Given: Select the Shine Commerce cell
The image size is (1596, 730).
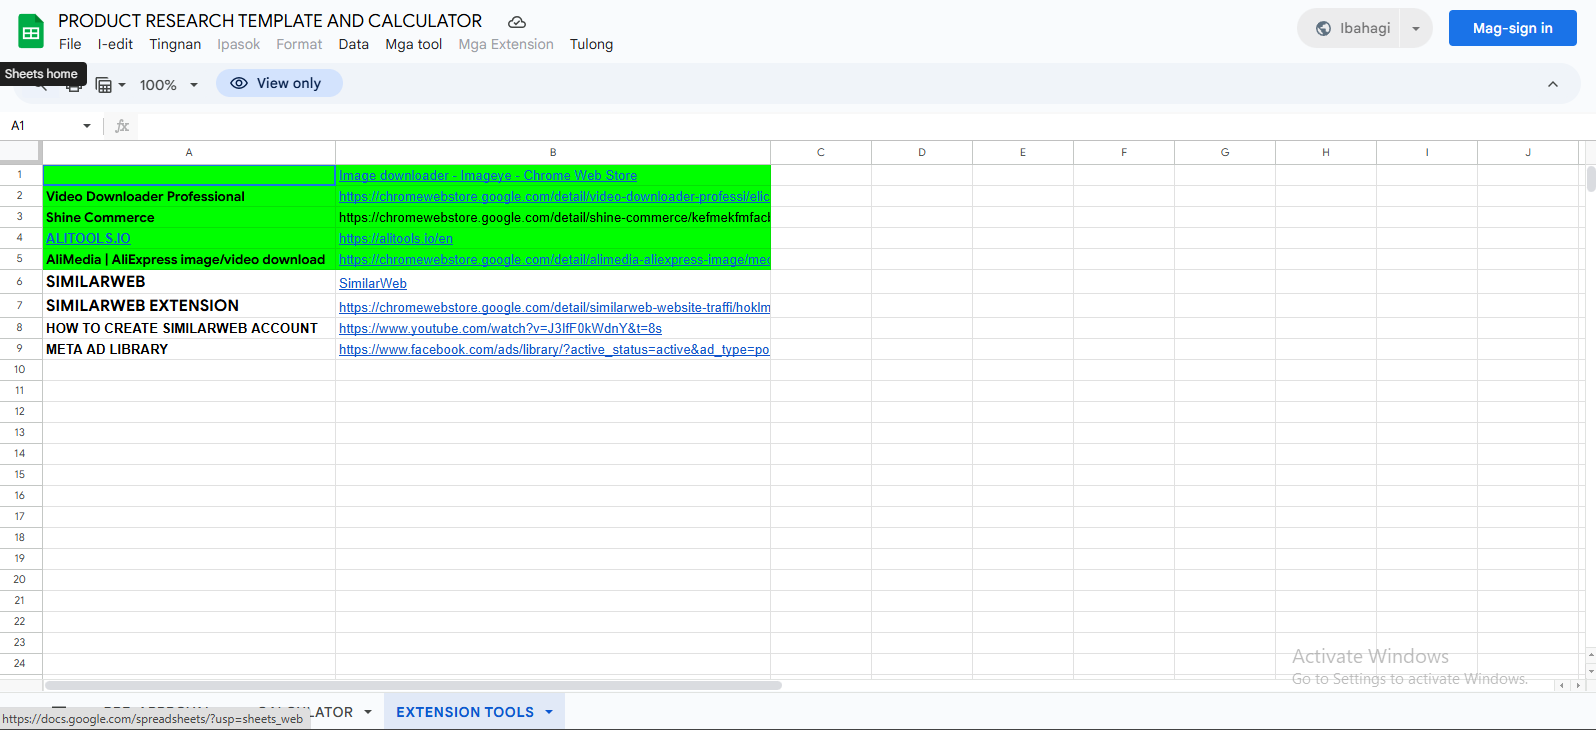Looking at the screenshot, I should coord(189,217).
